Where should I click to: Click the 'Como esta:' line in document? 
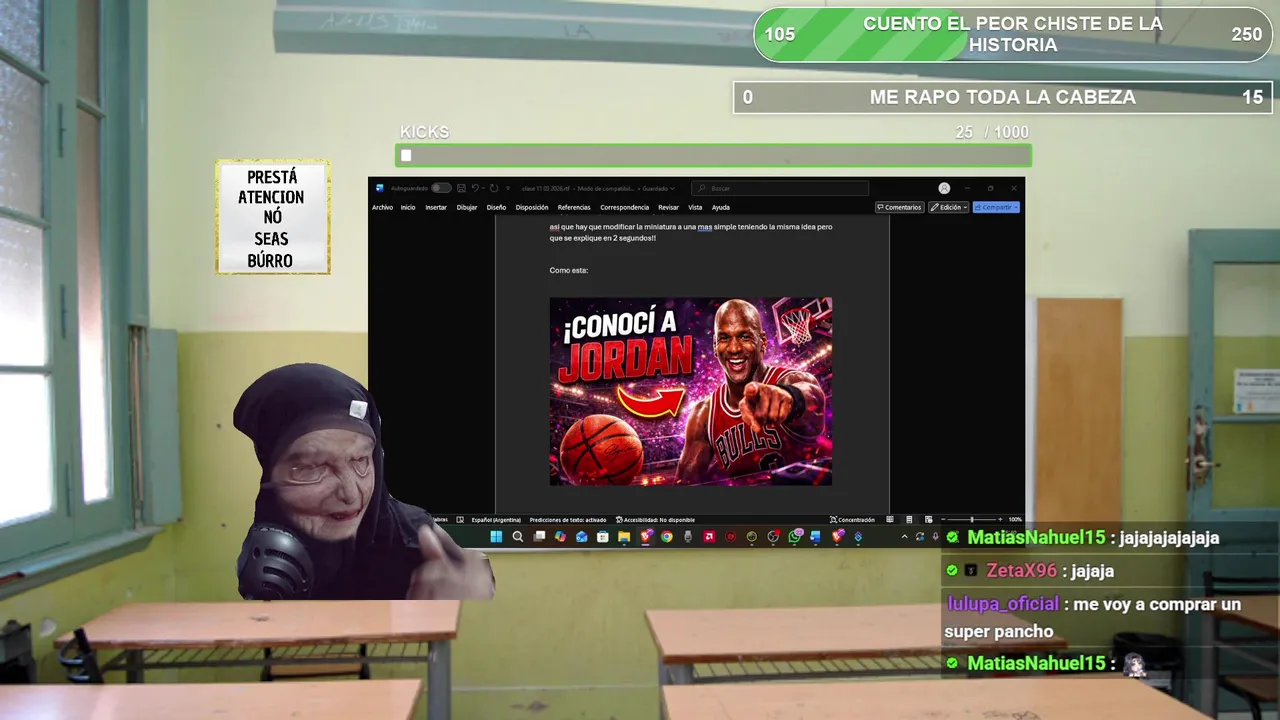568,270
